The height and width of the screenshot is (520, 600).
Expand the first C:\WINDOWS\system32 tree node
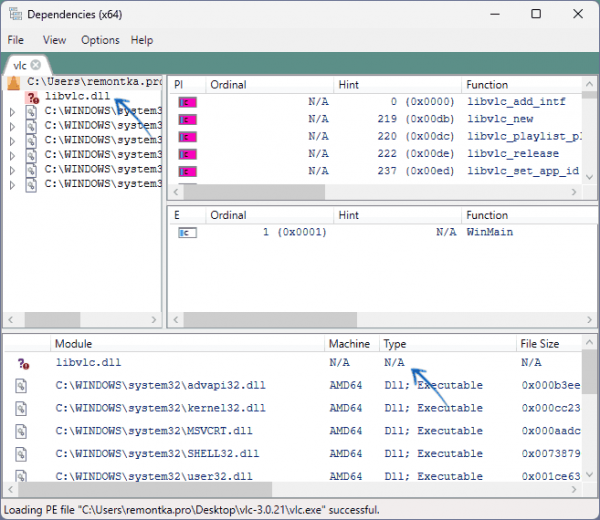click(x=12, y=112)
